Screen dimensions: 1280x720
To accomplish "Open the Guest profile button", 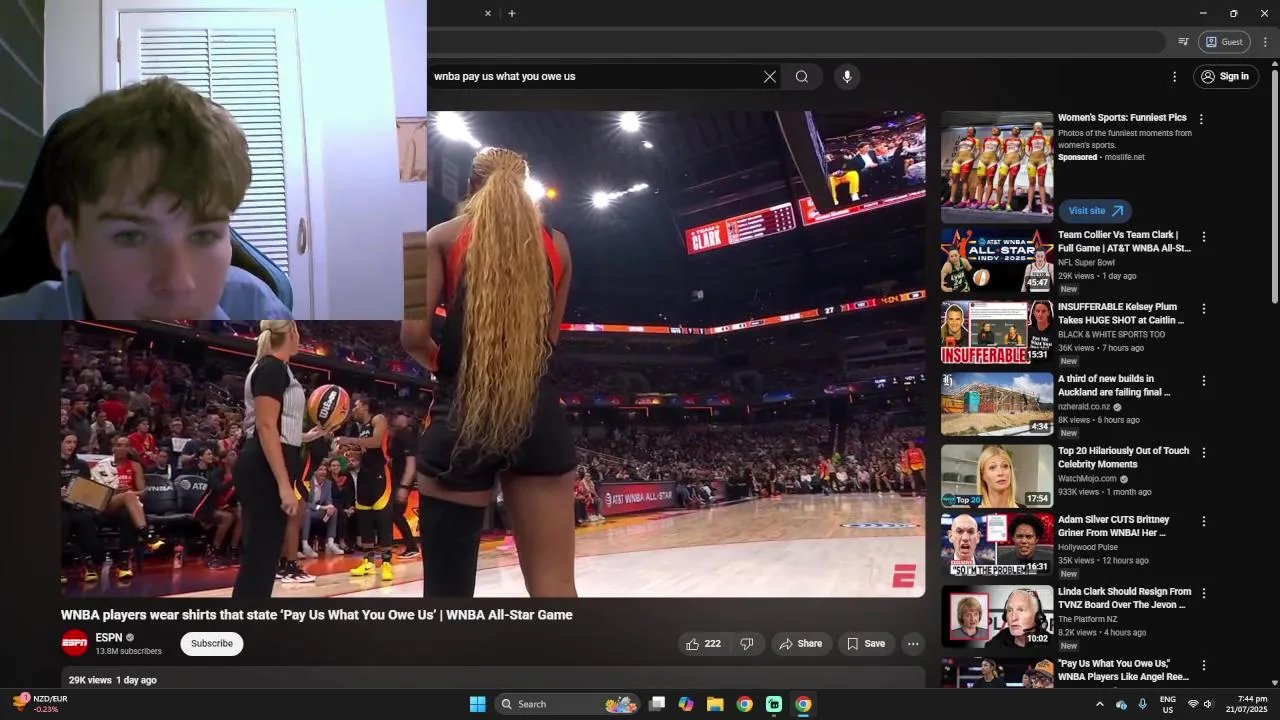I will [x=1224, y=42].
